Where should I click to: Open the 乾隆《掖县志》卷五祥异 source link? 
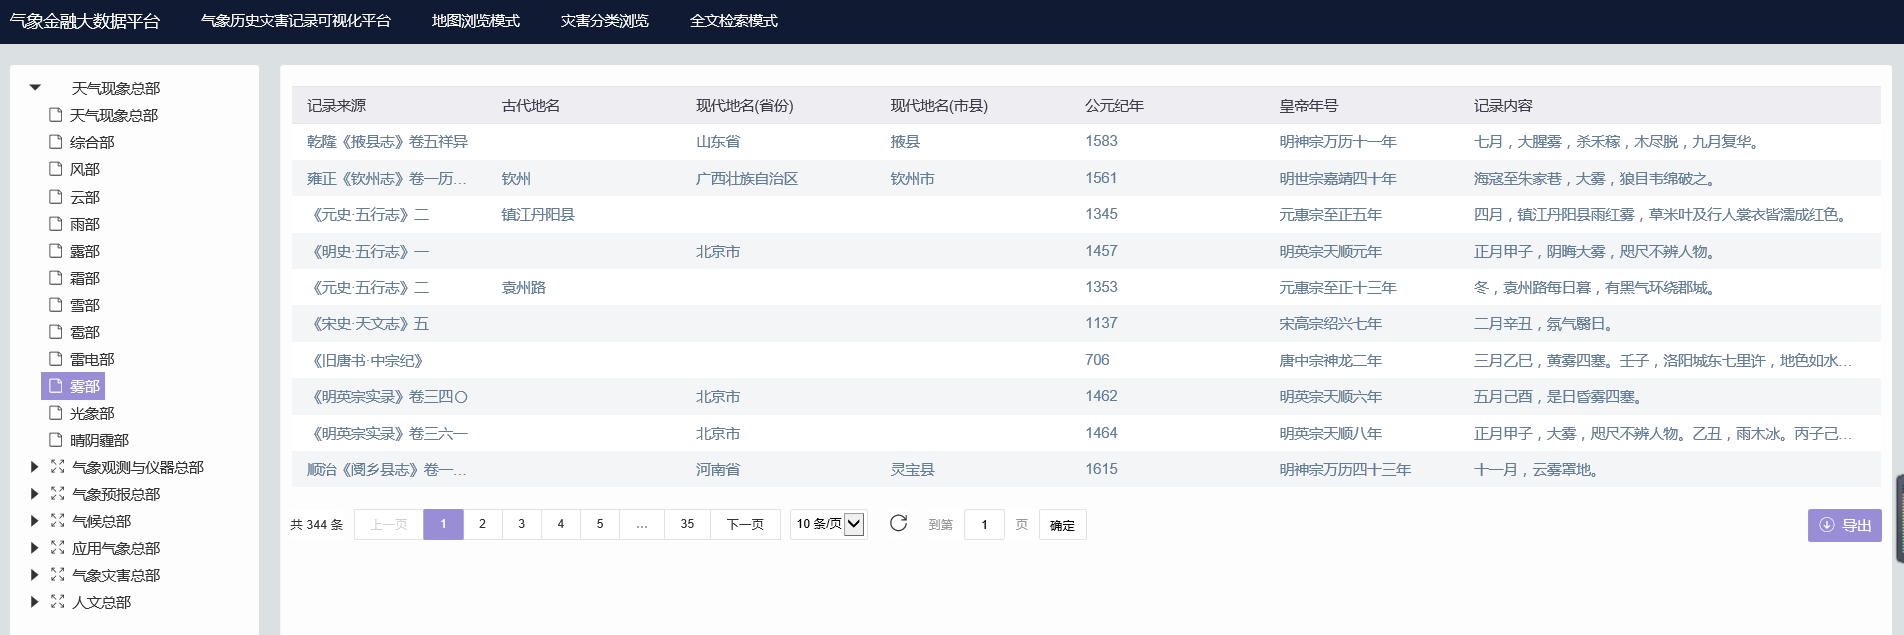[x=387, y=142]
